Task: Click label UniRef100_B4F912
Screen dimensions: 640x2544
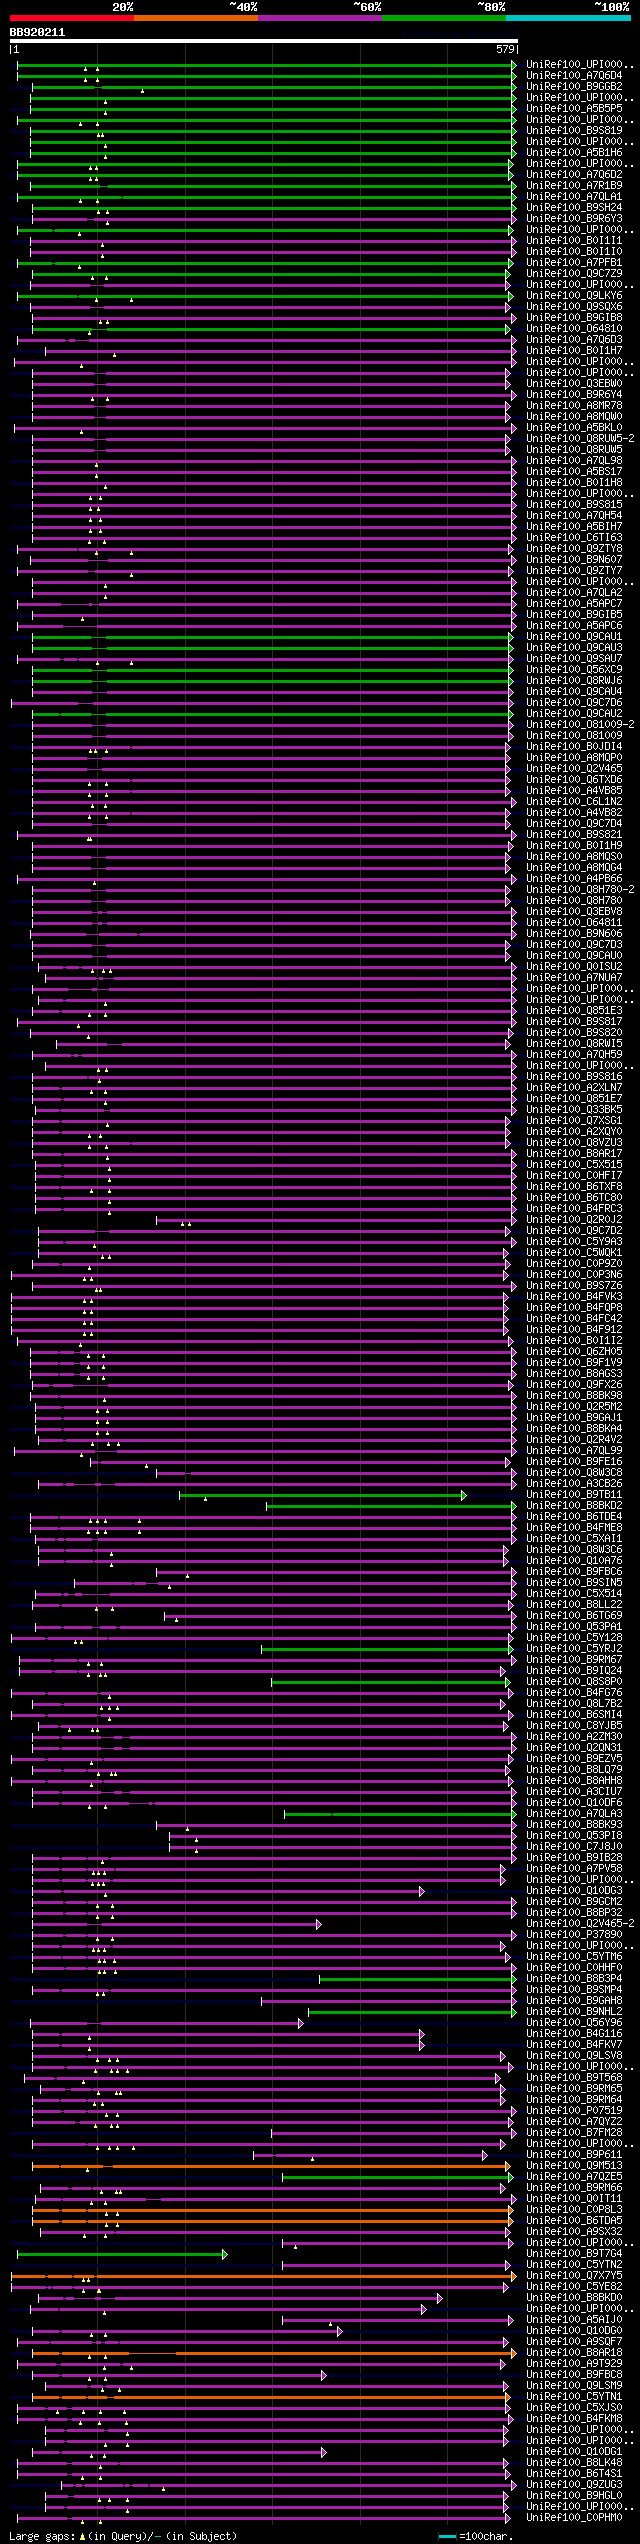Action: [x=574, y=1329]
